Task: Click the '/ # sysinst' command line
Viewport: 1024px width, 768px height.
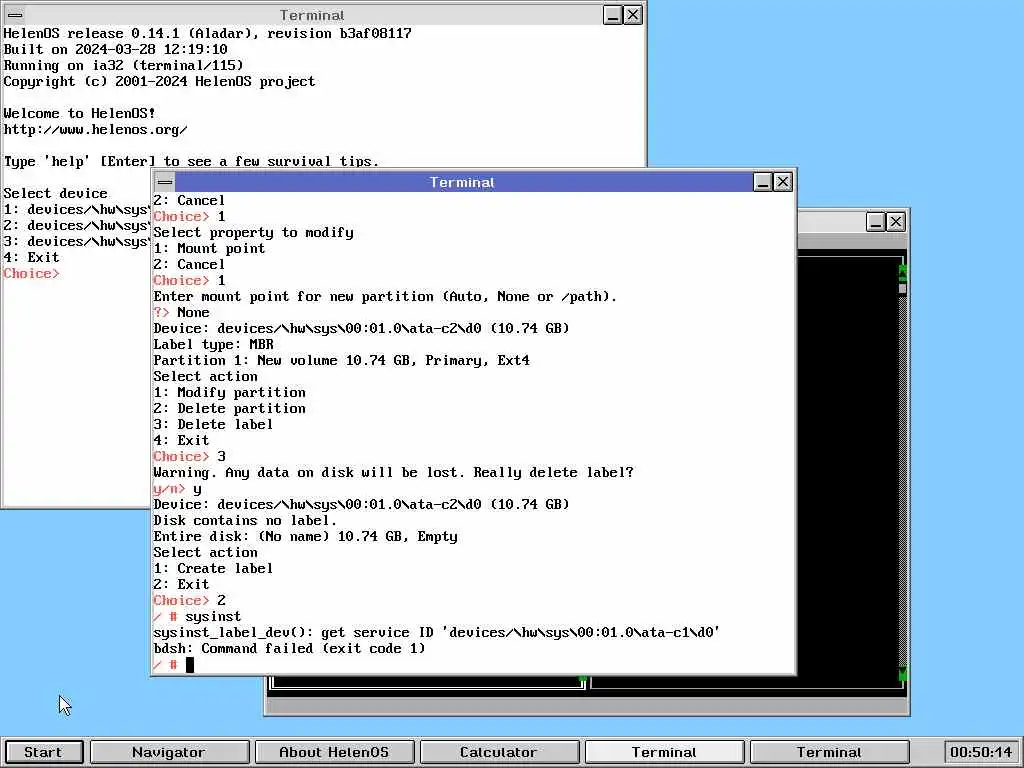Action: [197, 616]
